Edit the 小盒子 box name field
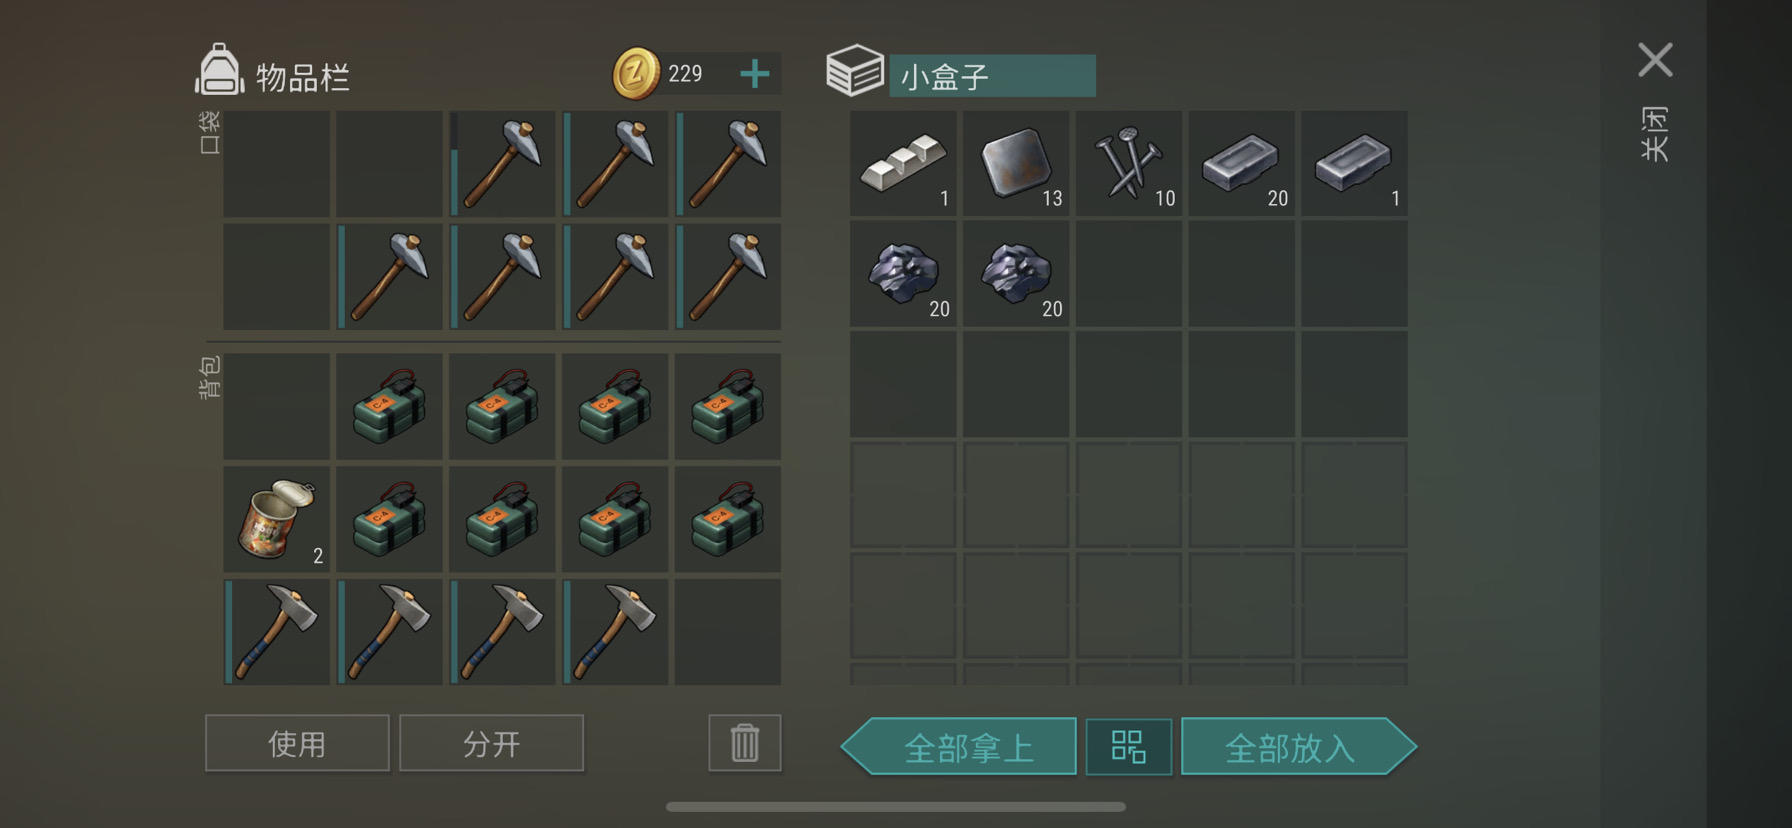 (x=992, y=76)
